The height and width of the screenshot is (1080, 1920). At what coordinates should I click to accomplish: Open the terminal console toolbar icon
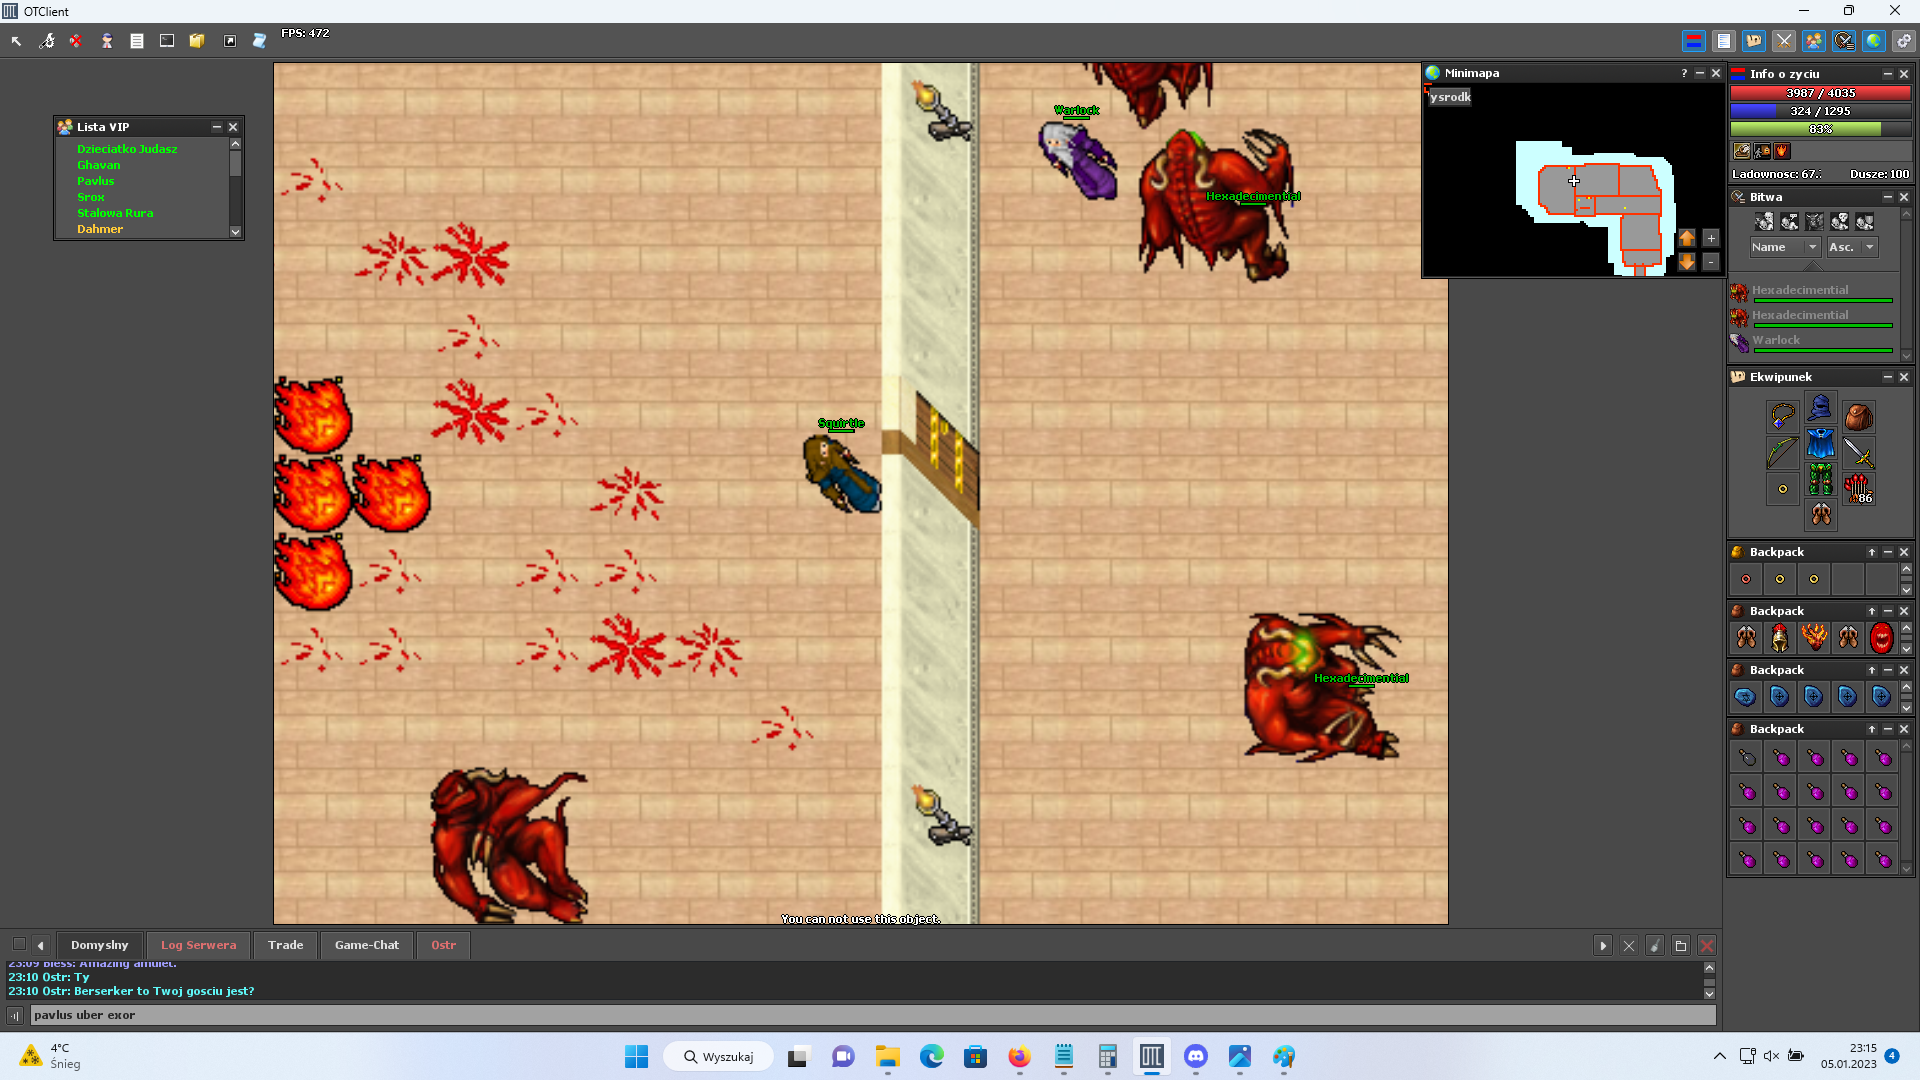point(167,41)
